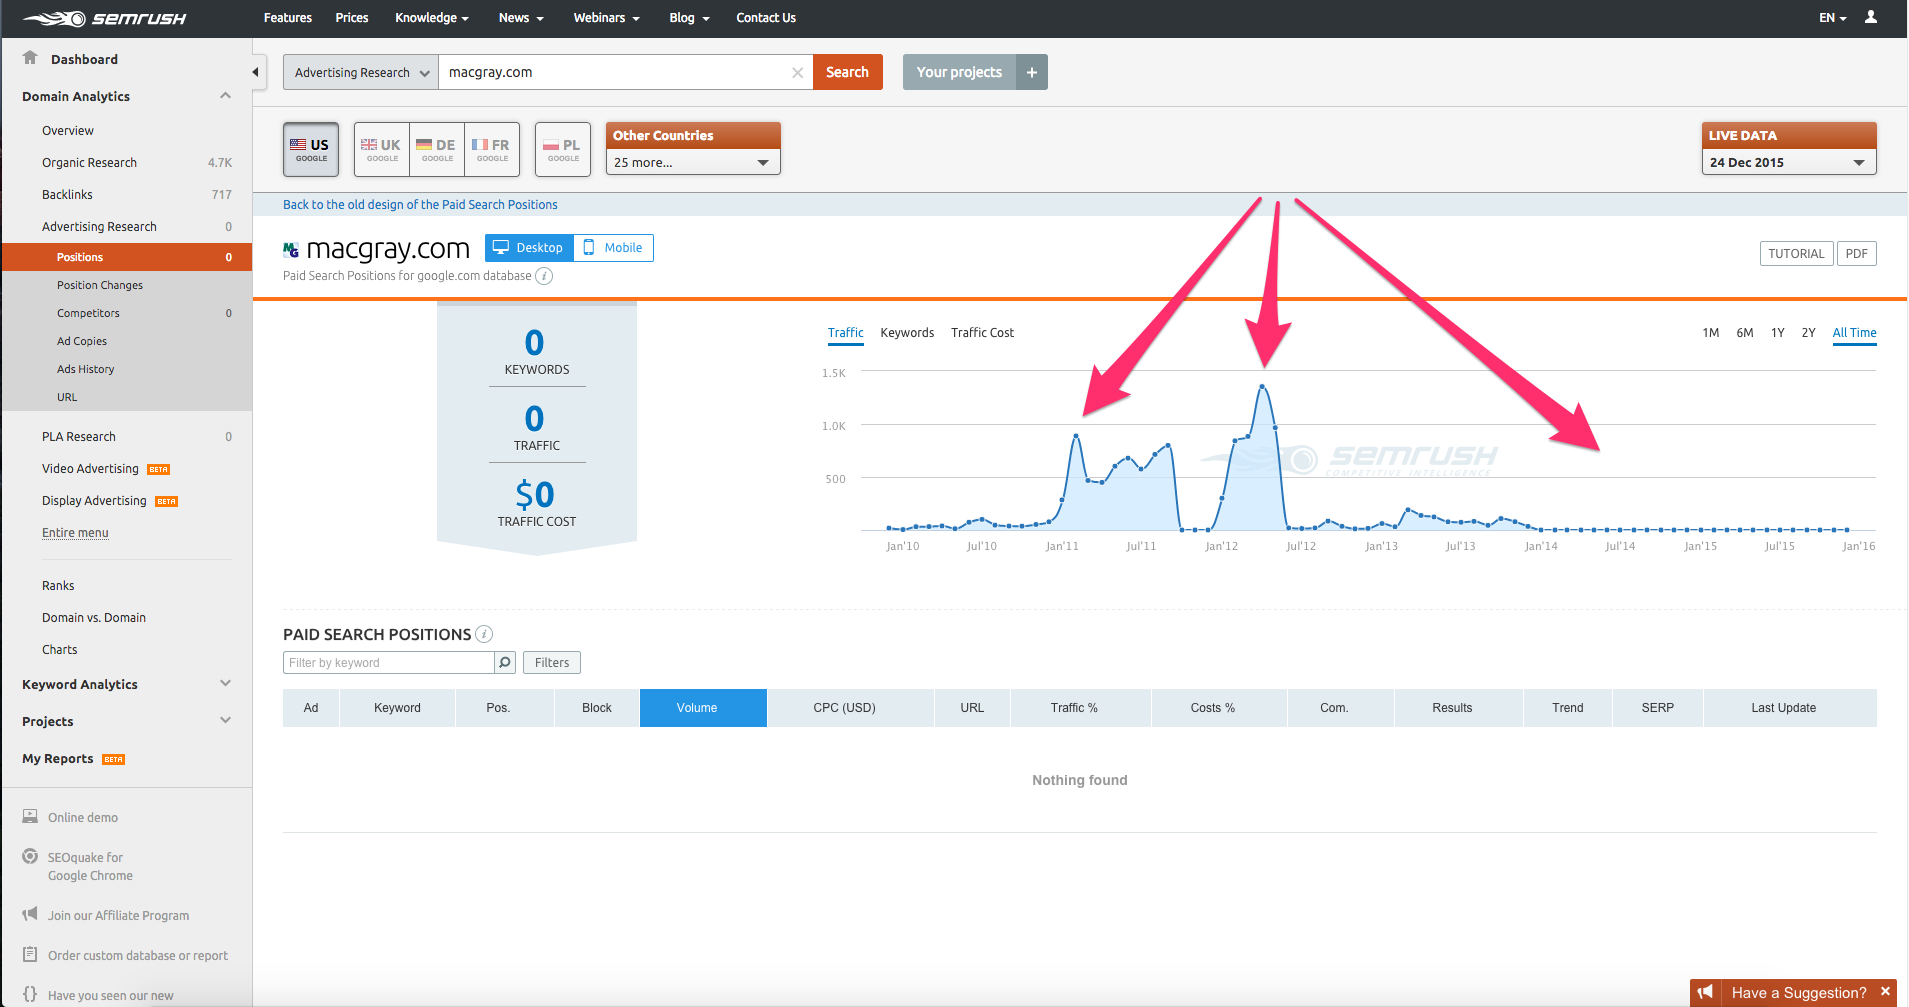Open the Other Countries 25 more dropdown

click(693, 162)
